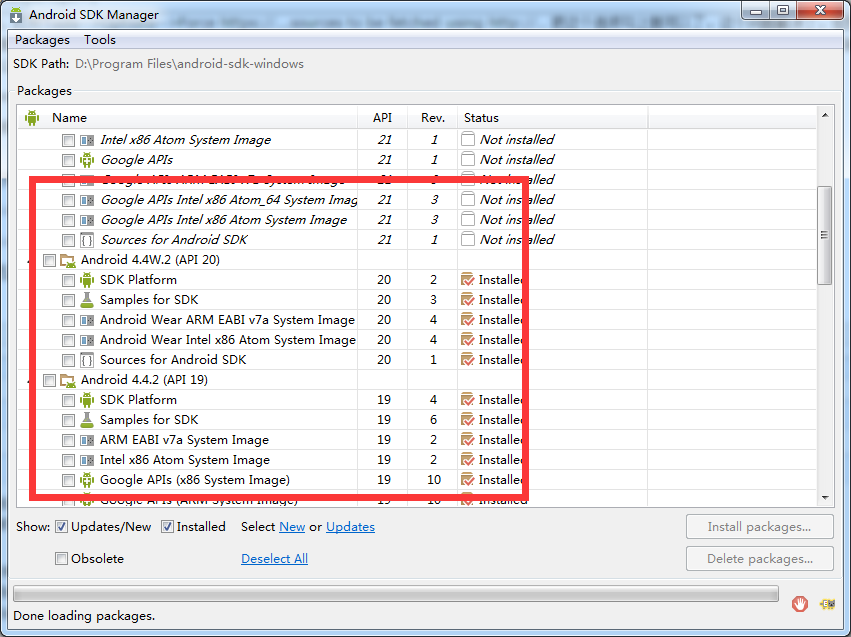Image resolution: width=851 pixels, height=637 pixels.
Task: Click the Android 4.4W.2 folder icon
Action: pos(68,260)
